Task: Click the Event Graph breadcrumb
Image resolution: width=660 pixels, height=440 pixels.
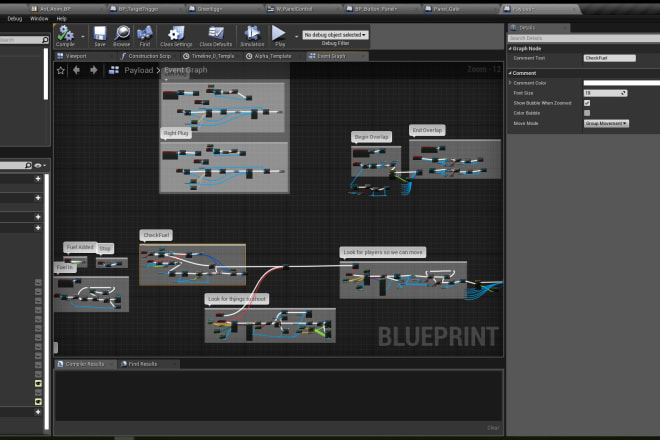Action: point(186,70)
